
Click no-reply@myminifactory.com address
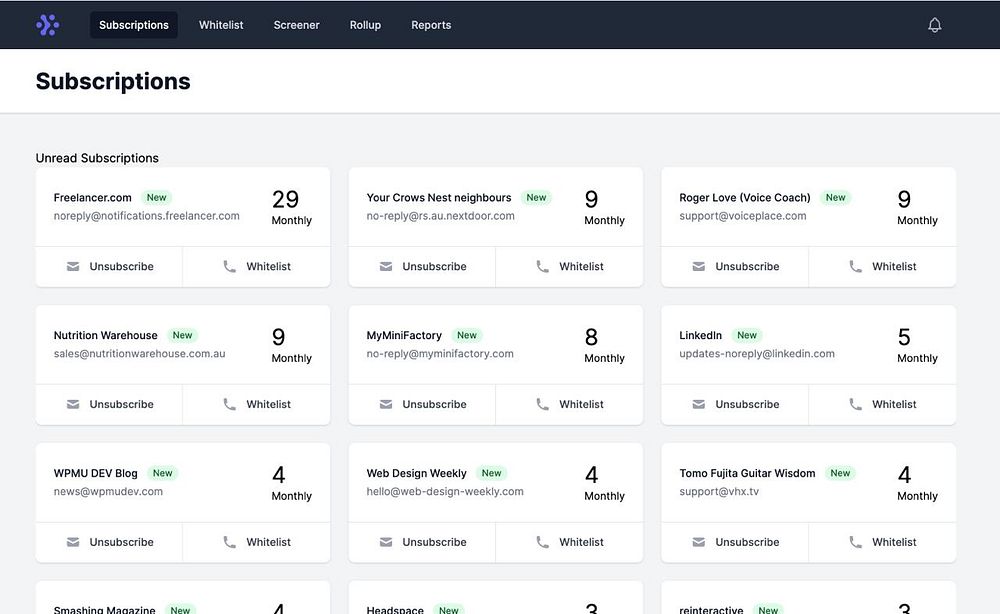pyautogui.click(x=440, y=354)
